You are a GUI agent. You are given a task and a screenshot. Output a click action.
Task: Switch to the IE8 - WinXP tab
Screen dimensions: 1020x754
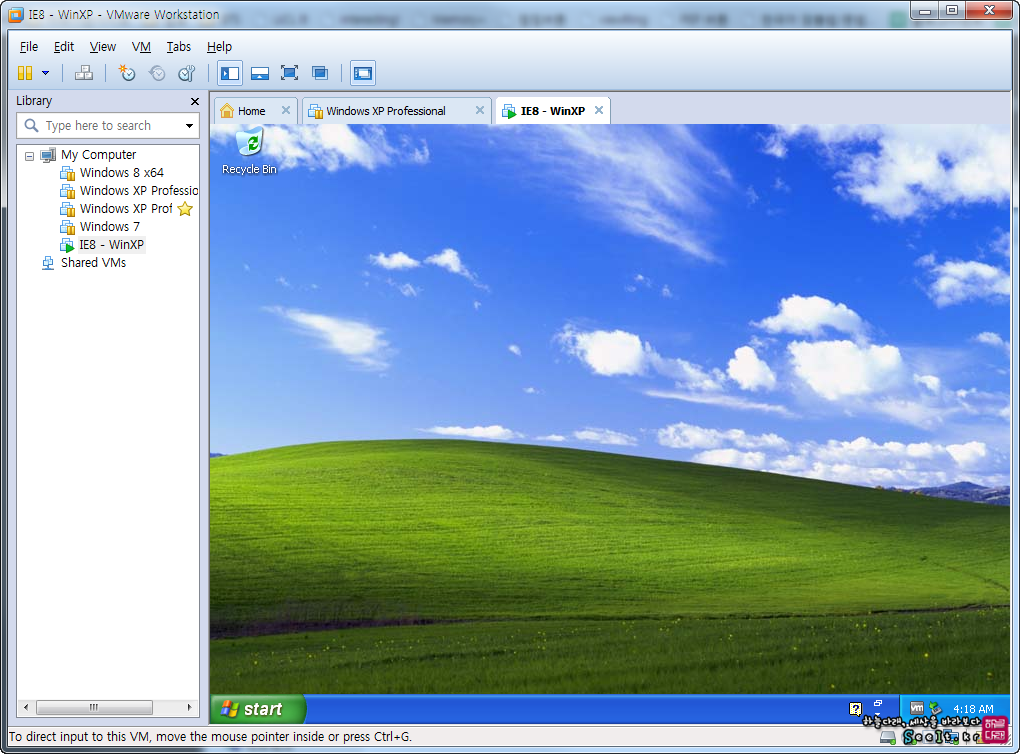(x=552, y=111)
